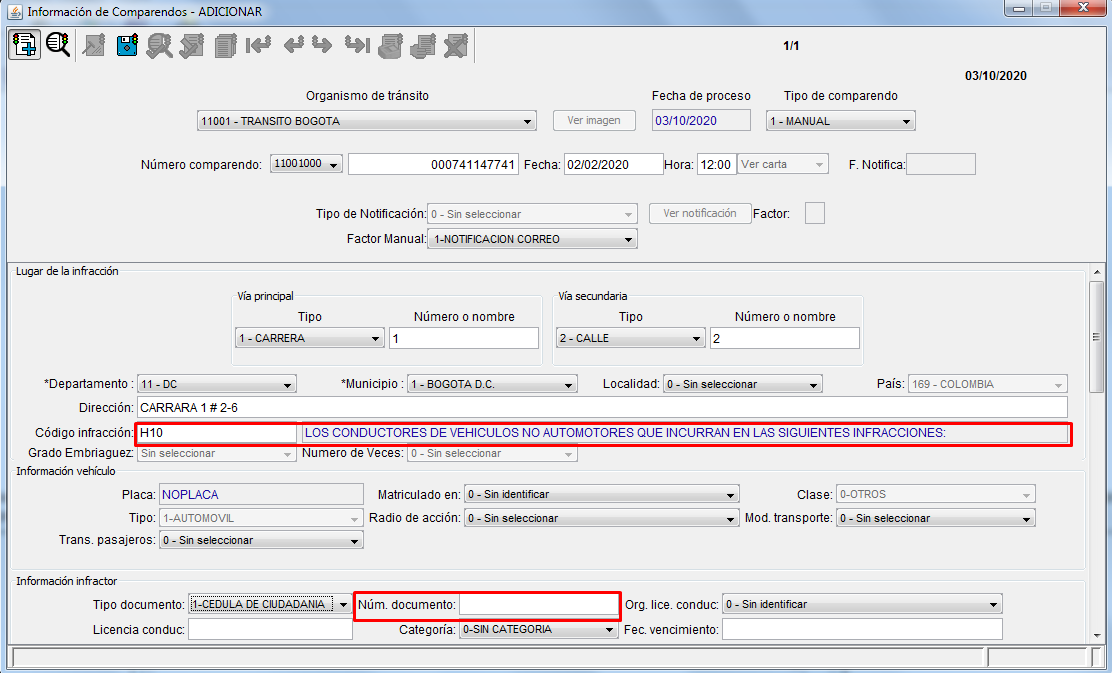1112x673 pixels.
Task: Click the Código infracción field
Action: (x=217, y=433)
